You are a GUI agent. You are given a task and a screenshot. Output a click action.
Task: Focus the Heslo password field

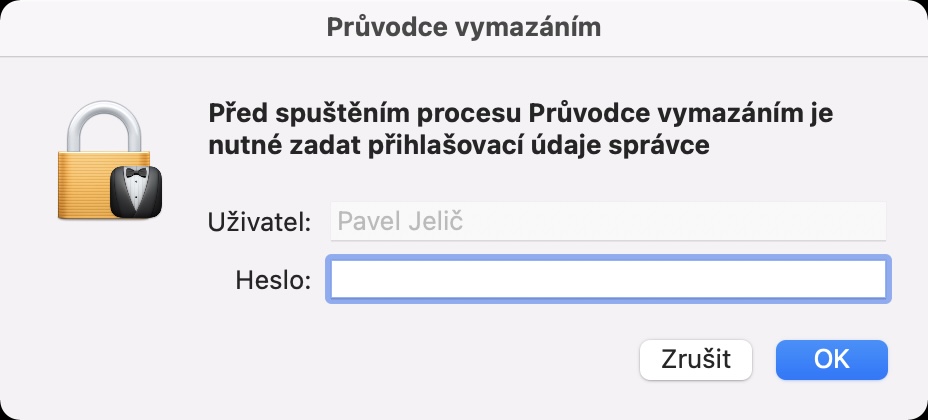(608, 280)
